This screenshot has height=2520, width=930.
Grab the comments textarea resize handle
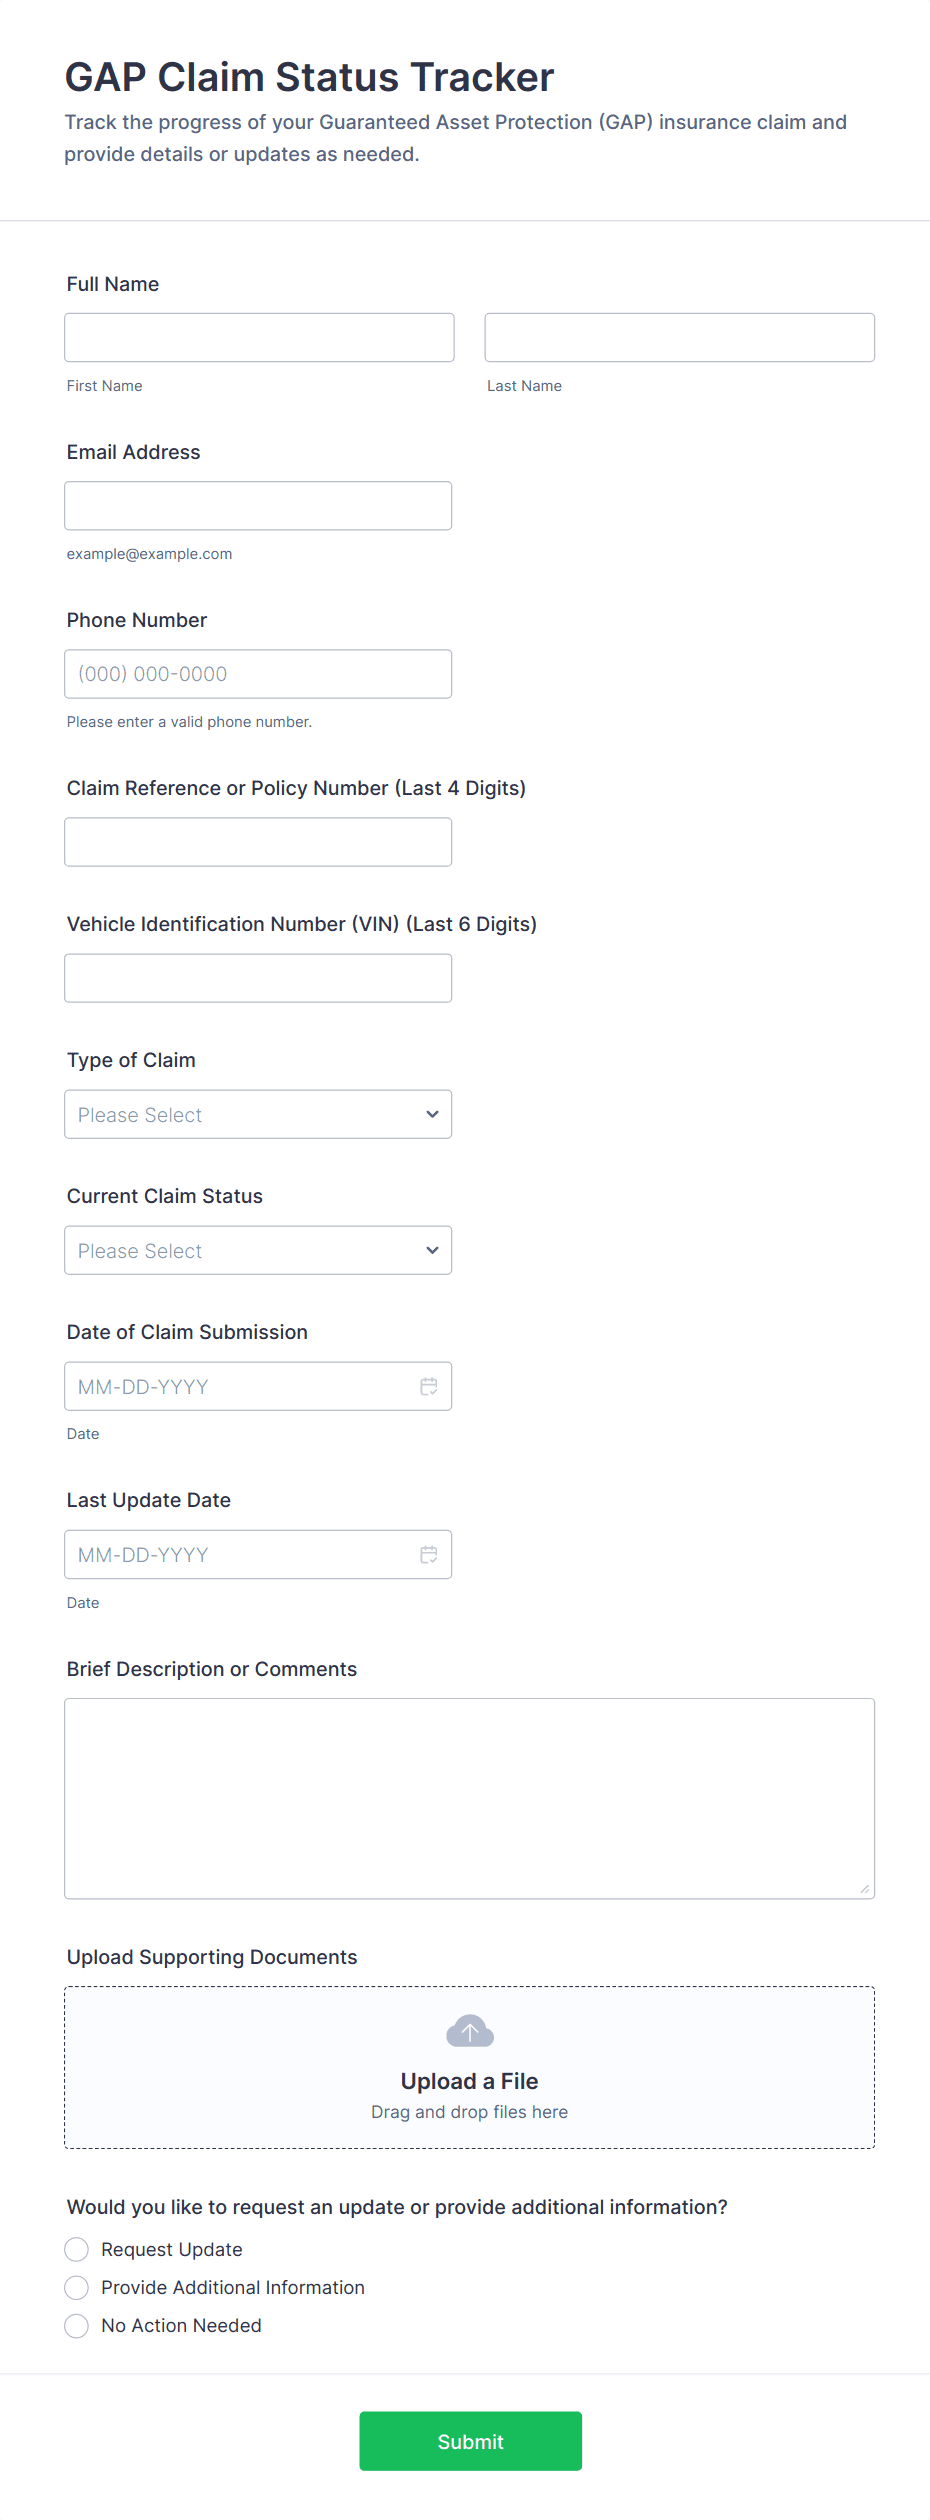click(865, 1889)
